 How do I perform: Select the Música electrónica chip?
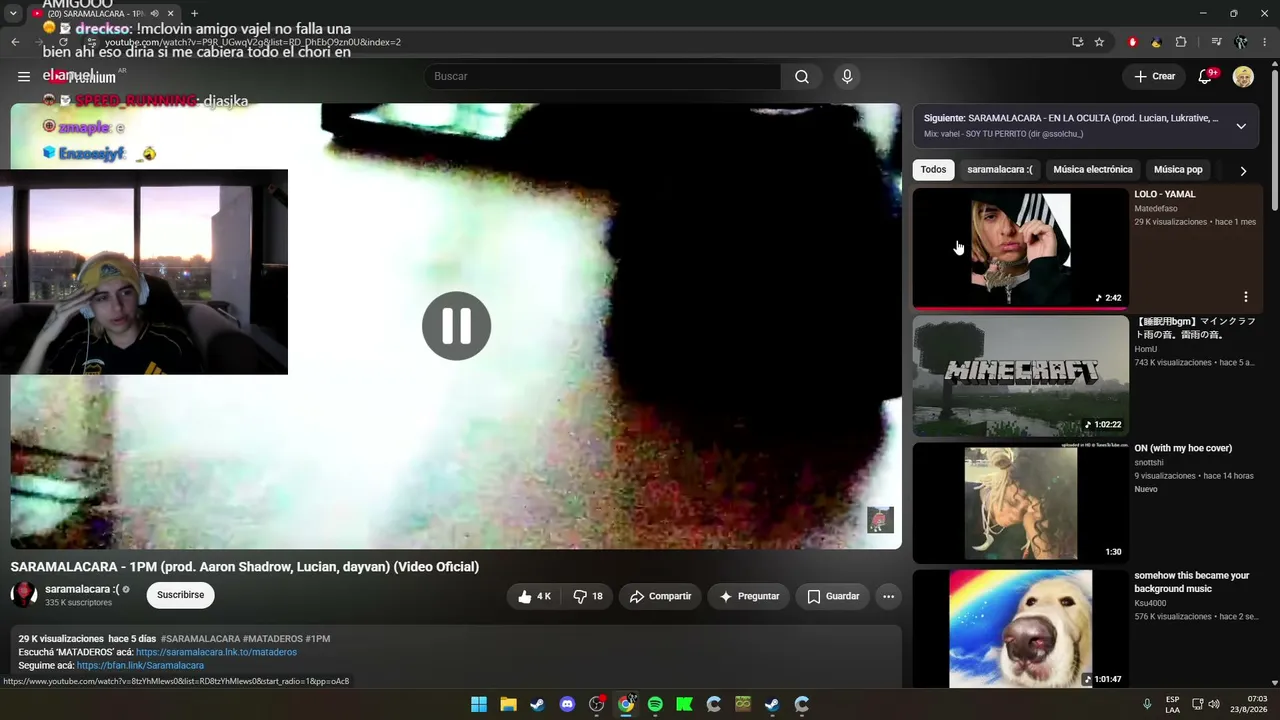[x=1093, y=170]
